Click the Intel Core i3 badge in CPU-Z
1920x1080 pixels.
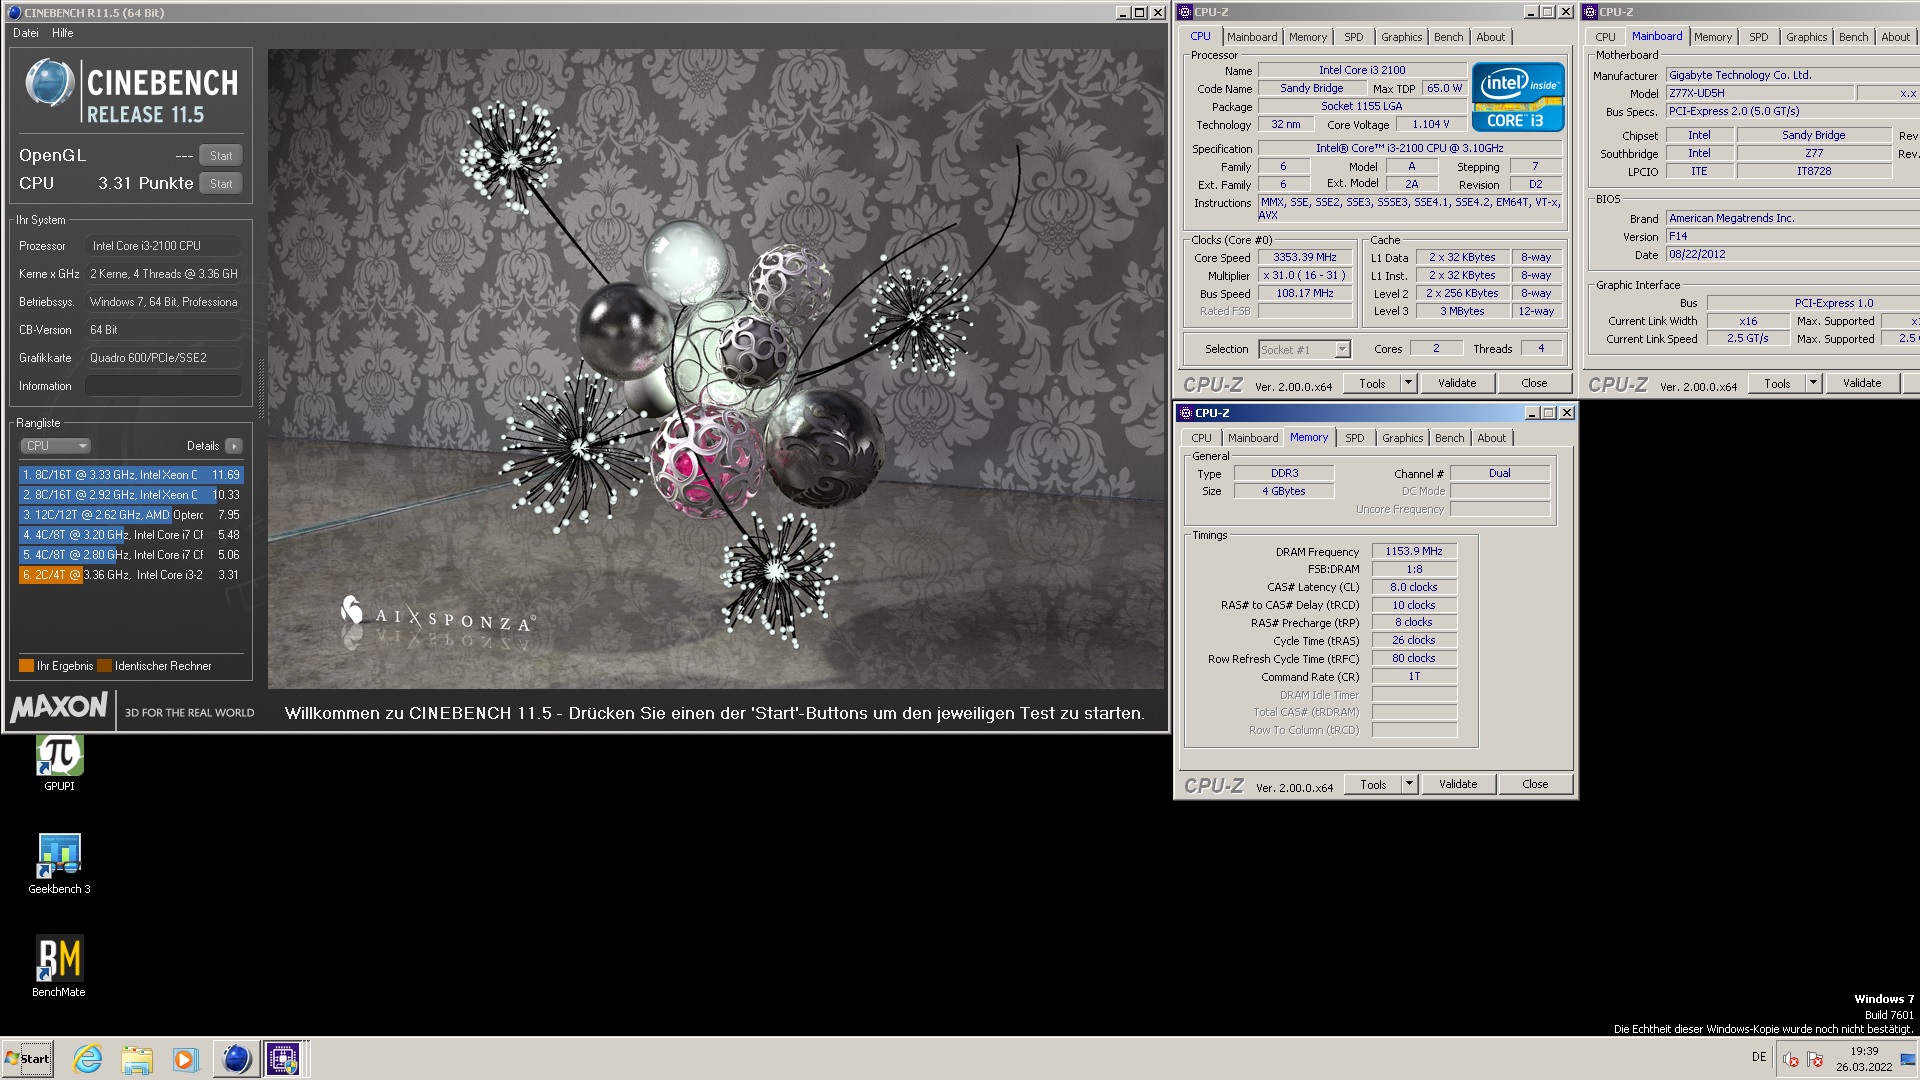(x=1518, y=97)
